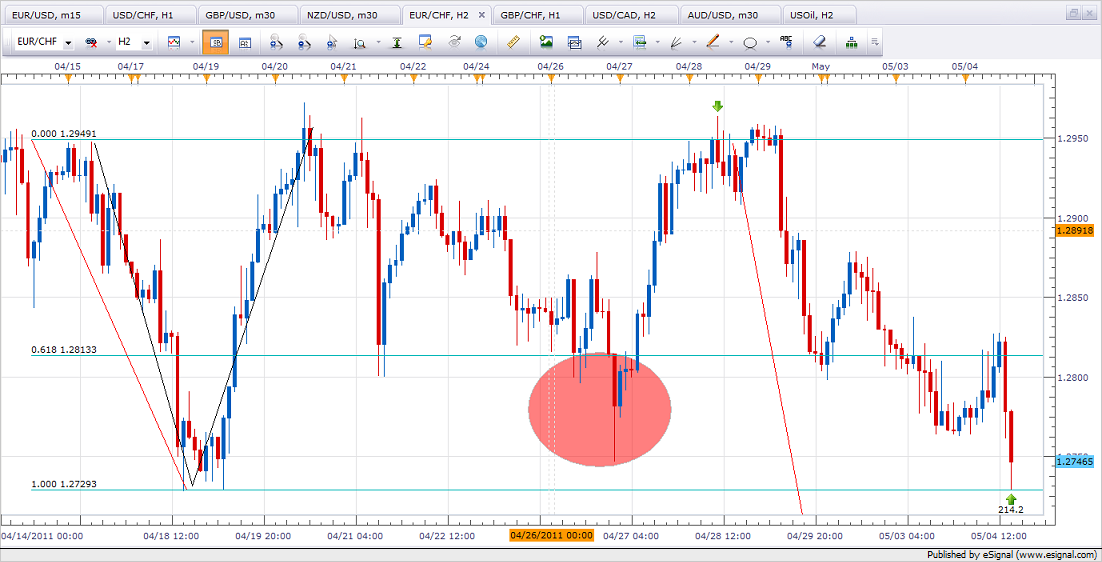Expand the H2 timeframe dropdown
1102x562 pixels.
tap(146, 43)
